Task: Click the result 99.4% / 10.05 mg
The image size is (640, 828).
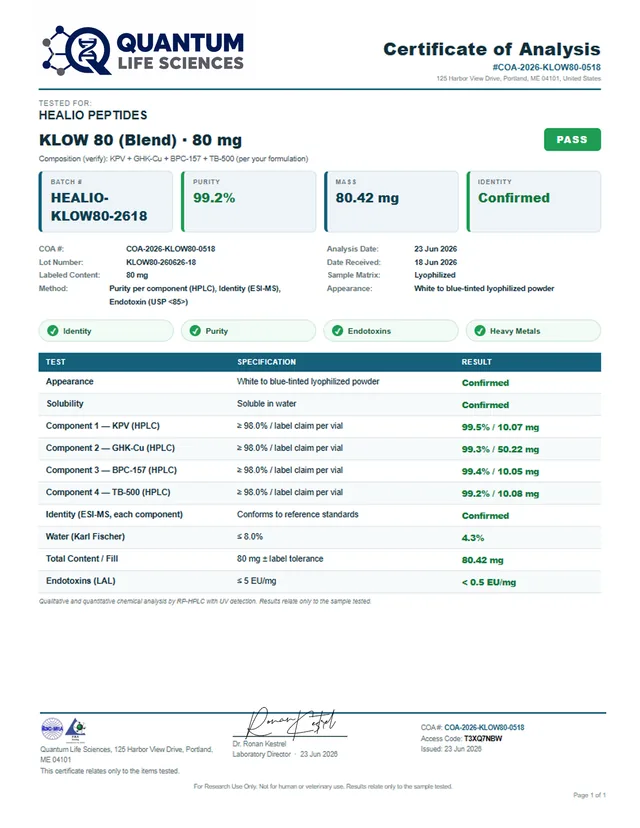Action: [x=500, y=472]
